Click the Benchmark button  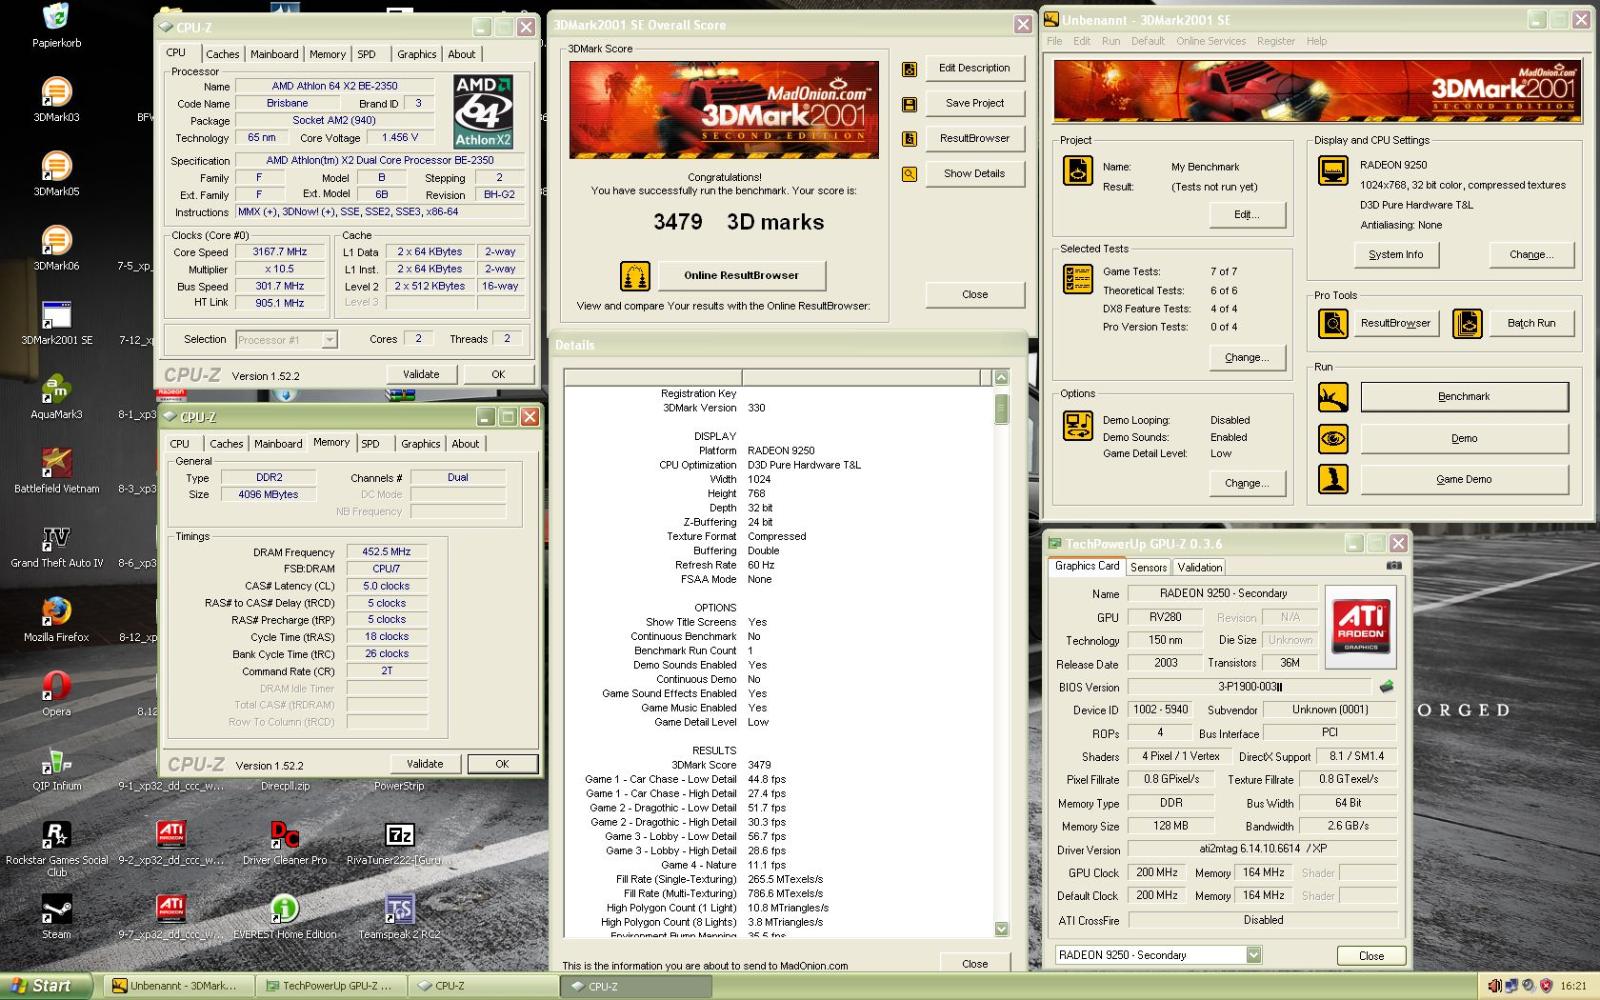(1464, 397)
